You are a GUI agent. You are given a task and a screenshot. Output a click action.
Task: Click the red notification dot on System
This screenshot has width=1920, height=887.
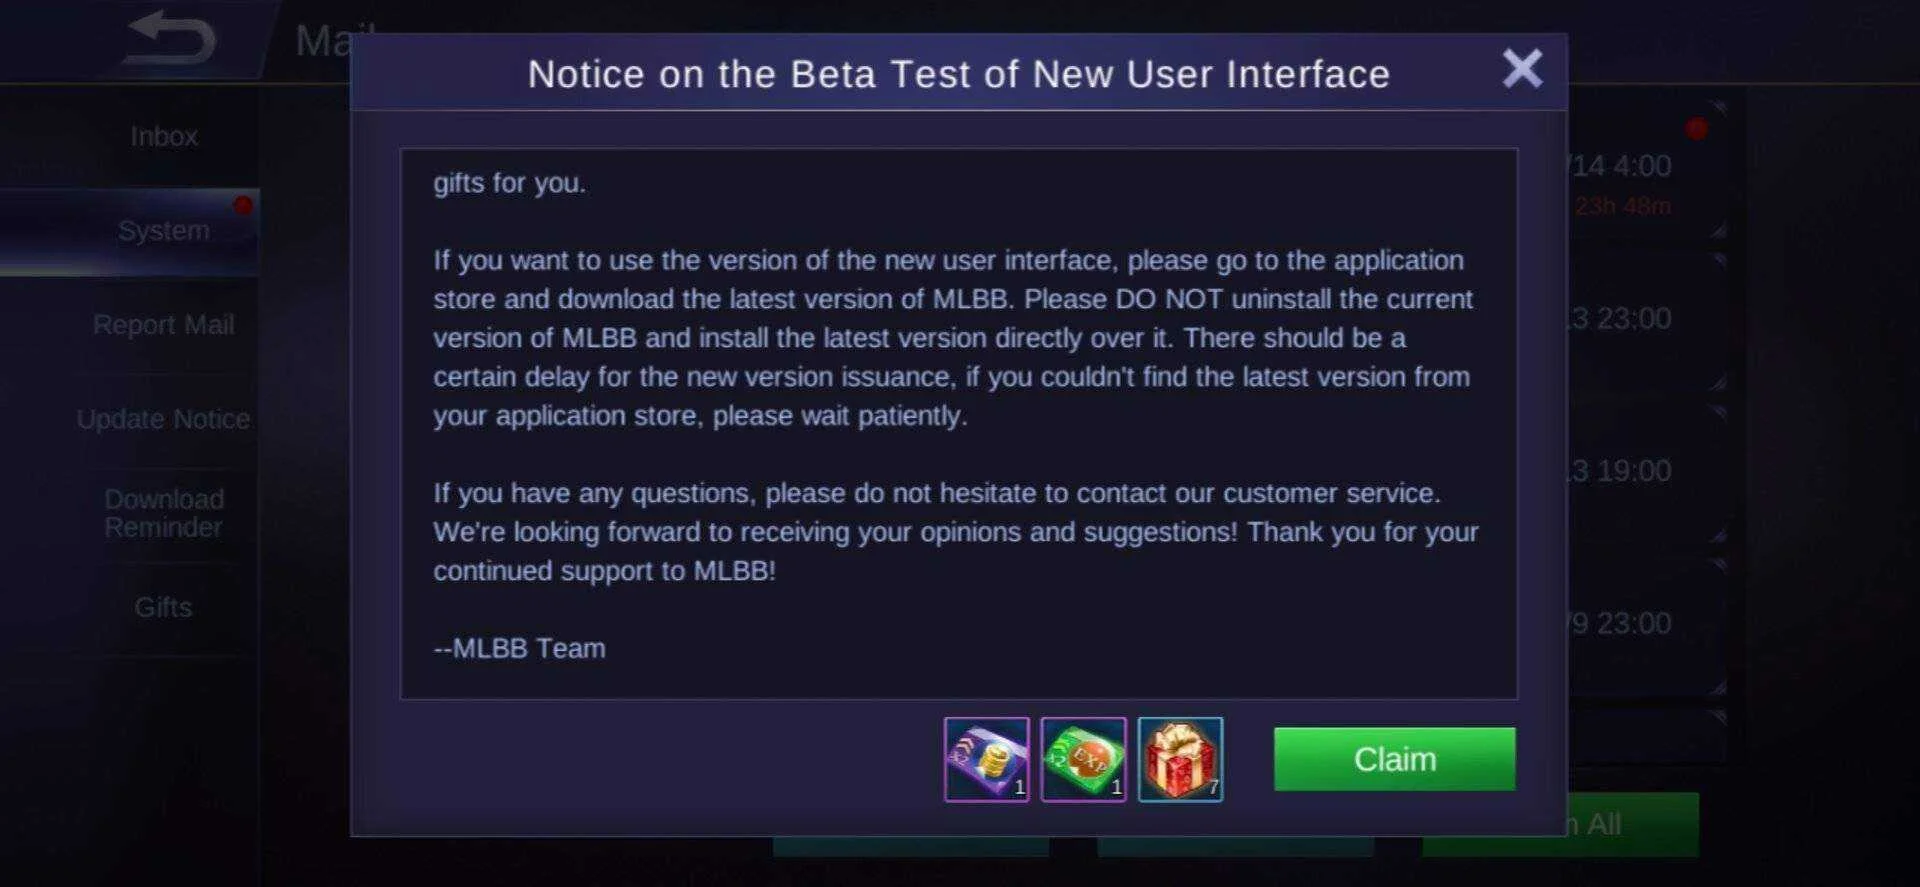click(x=242, y=205)
